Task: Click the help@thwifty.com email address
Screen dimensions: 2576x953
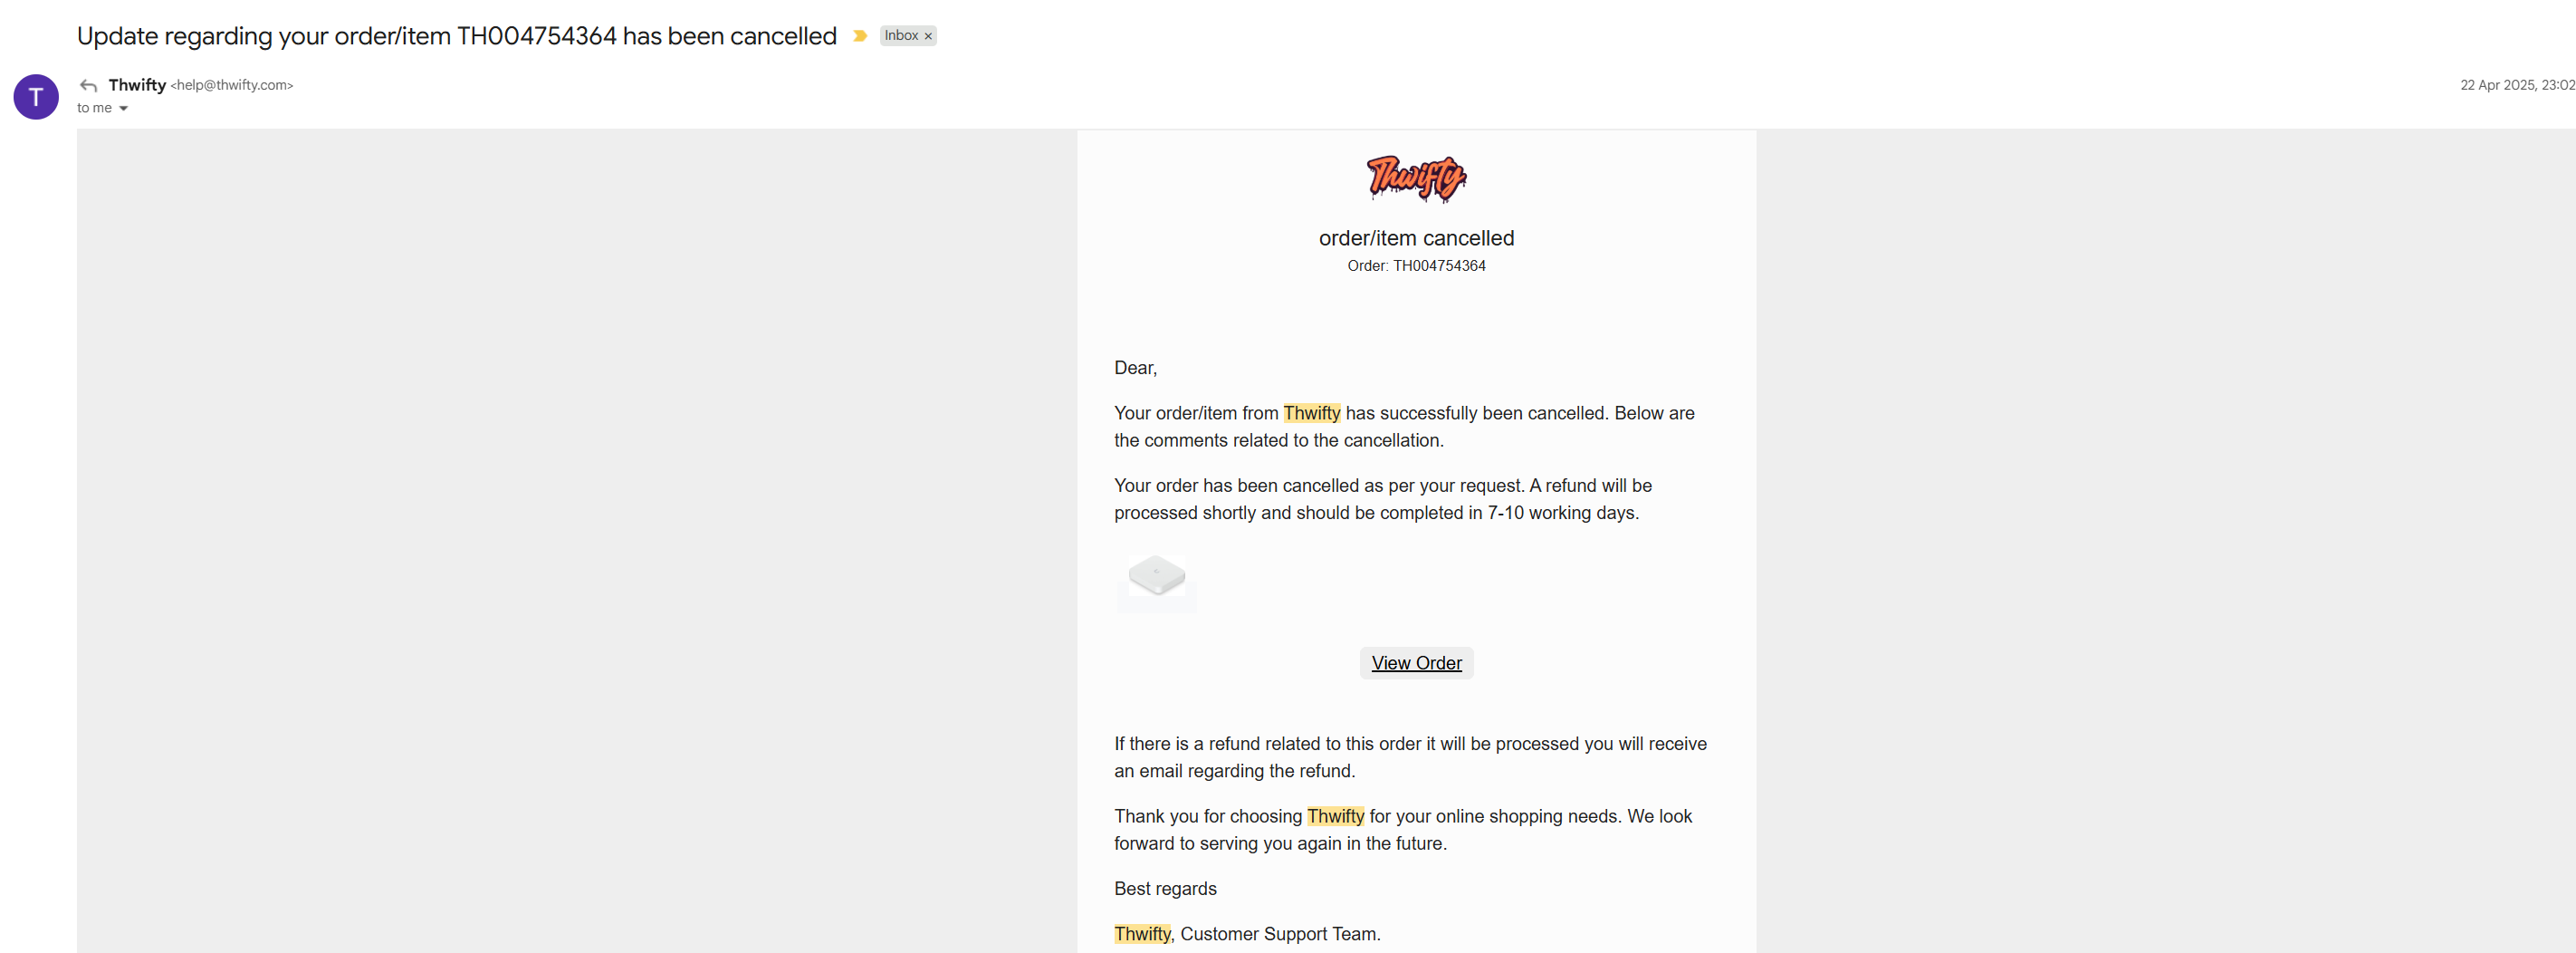Action: (x=232, y=85)
